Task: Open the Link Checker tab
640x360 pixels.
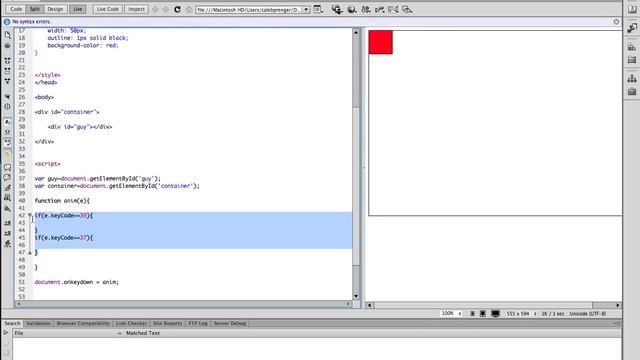Action: [x=131, y=323]
